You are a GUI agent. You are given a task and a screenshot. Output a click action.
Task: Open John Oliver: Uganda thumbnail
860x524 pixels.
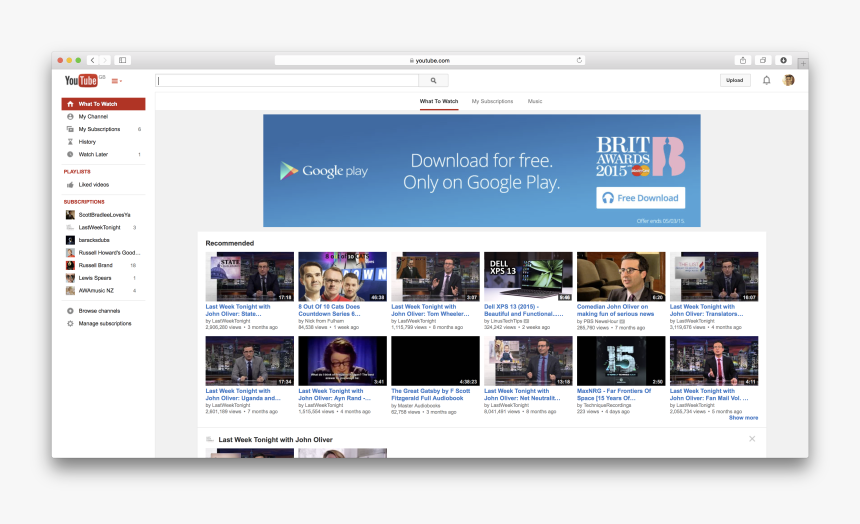pyautogui.click(x=250, y=361)
